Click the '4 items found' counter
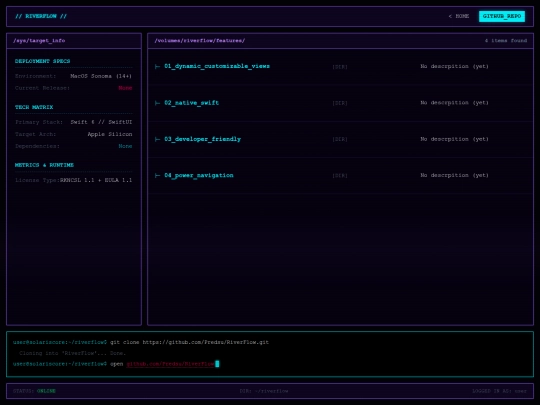This screenshot has width=540, height=405. point(506,41)
